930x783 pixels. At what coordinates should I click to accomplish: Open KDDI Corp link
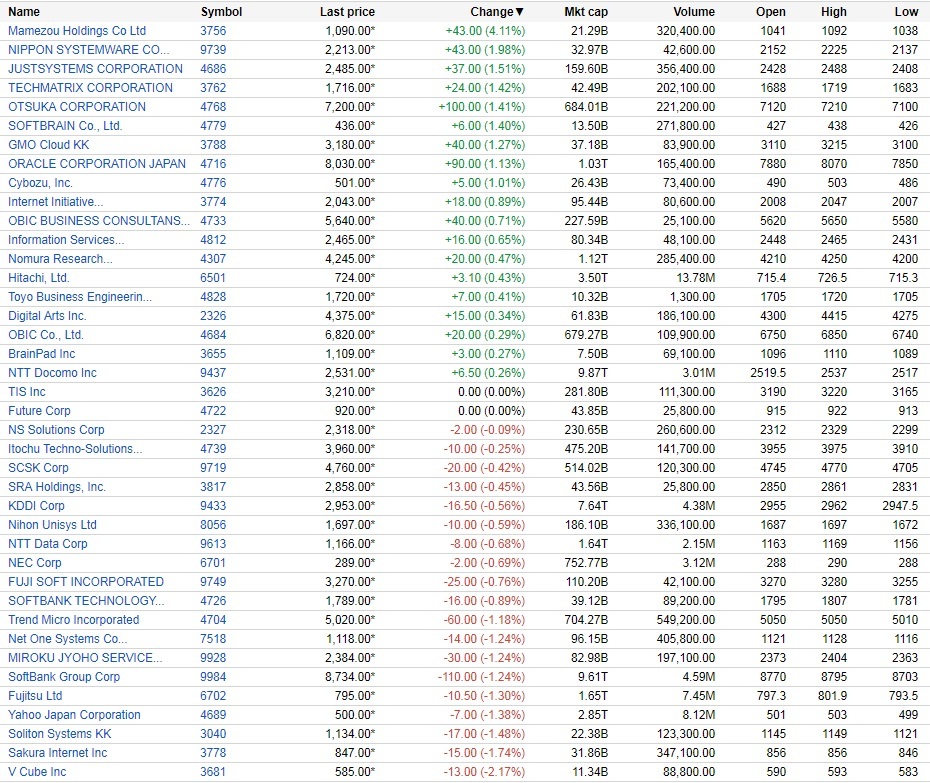[36, 505]
